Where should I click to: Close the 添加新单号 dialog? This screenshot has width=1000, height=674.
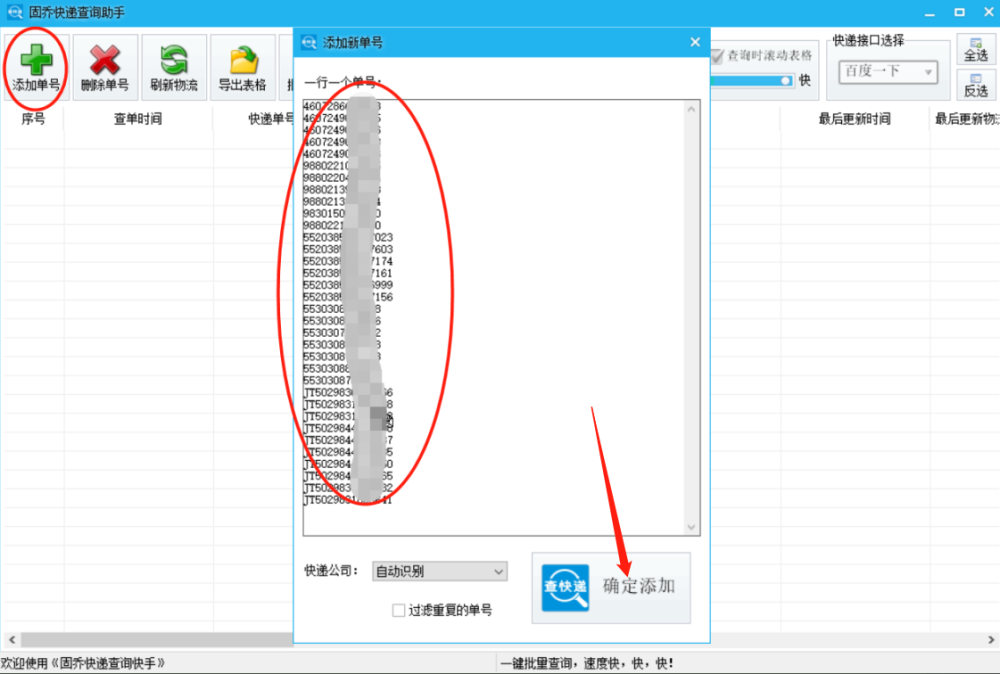click(x=695, y=42)
